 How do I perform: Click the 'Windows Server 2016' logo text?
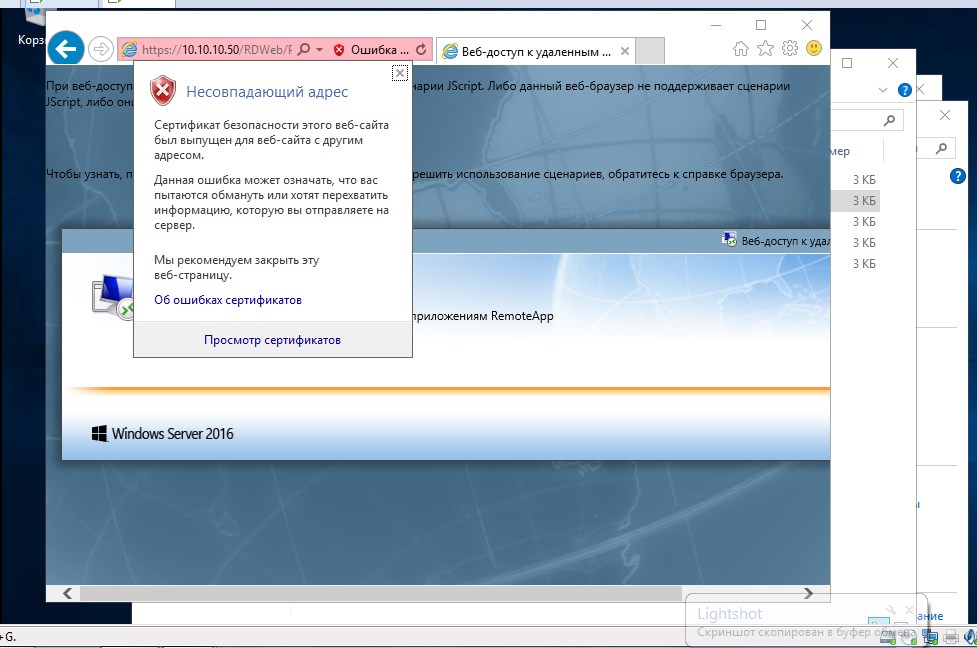tap(172, 434)
